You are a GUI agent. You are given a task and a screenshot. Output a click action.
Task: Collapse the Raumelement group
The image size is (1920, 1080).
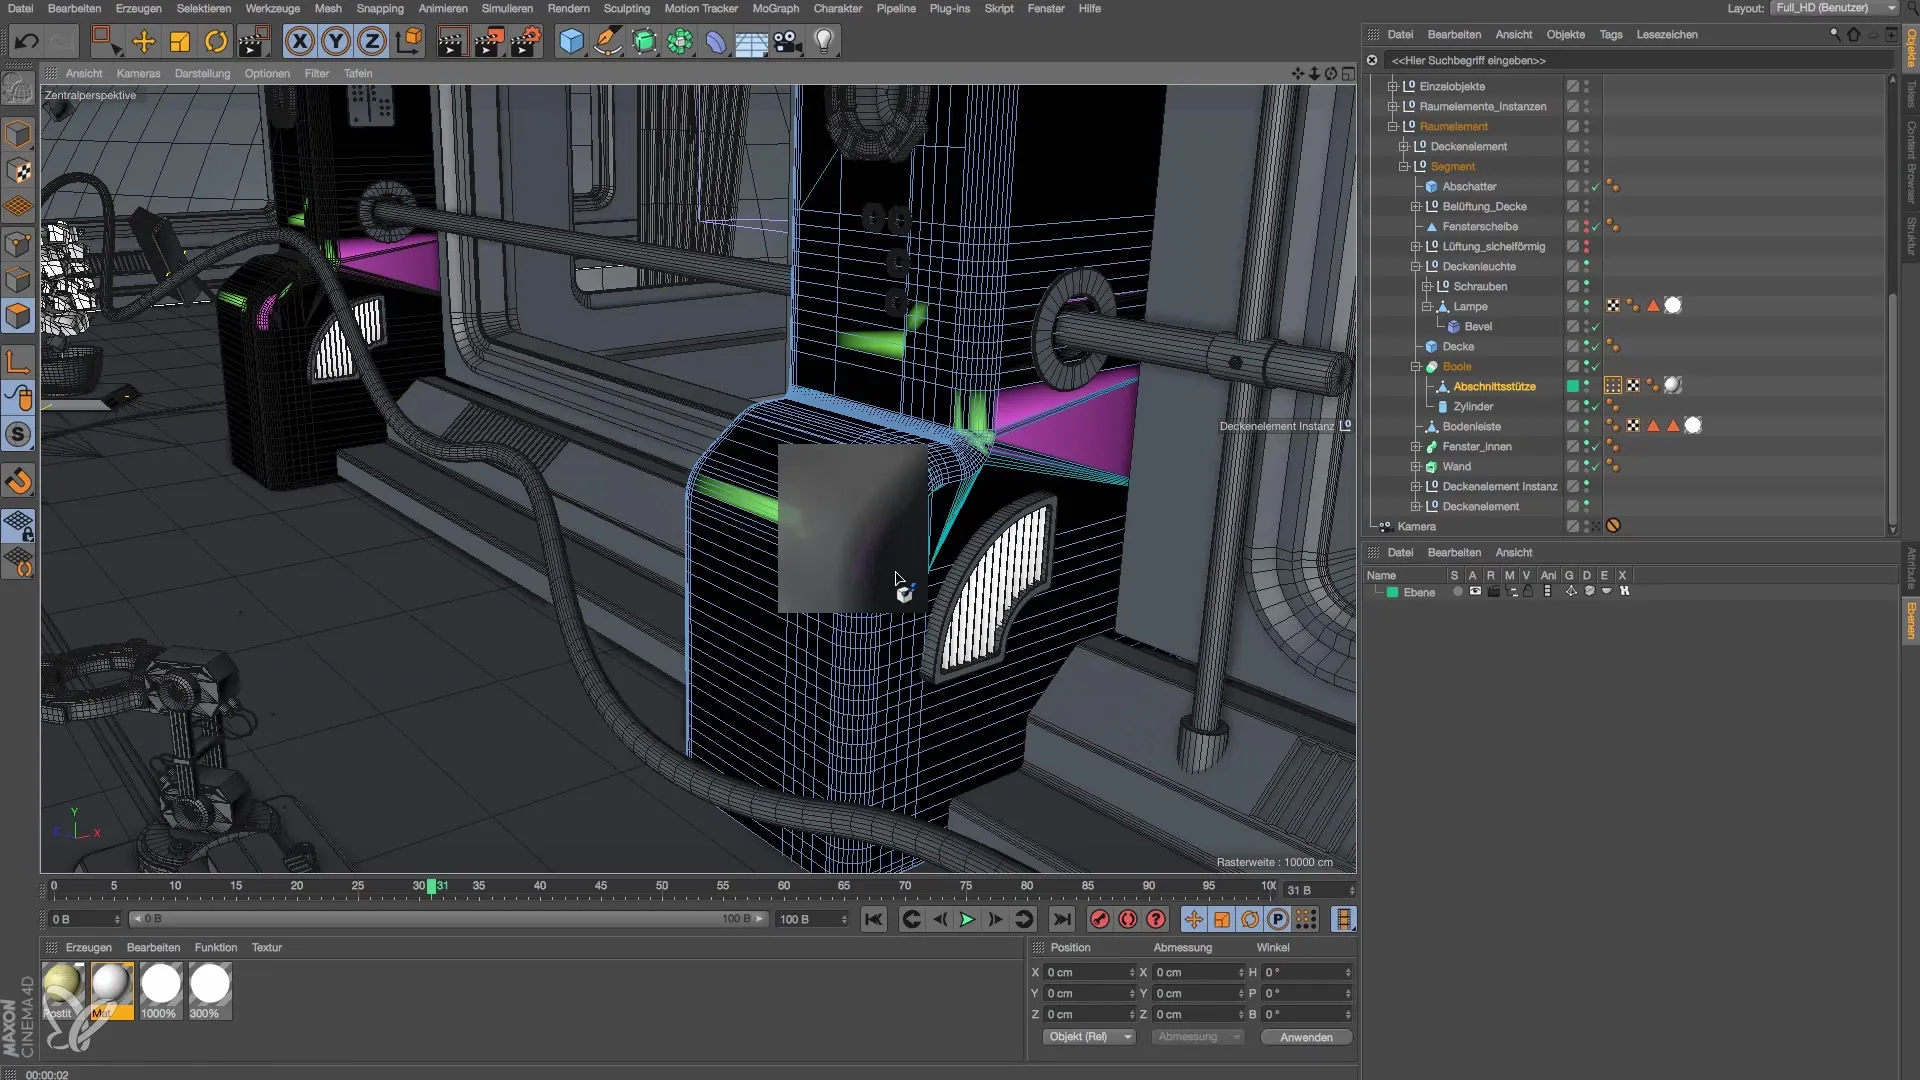pos(1392,126)
